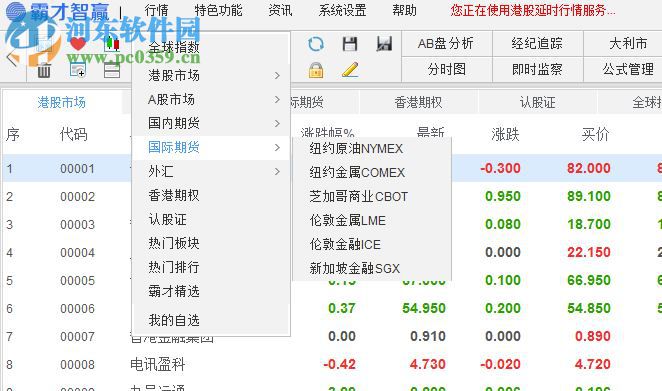The image size is (662, 391).
Task: Click the red heart favorites icon
Action: point(78,43)
